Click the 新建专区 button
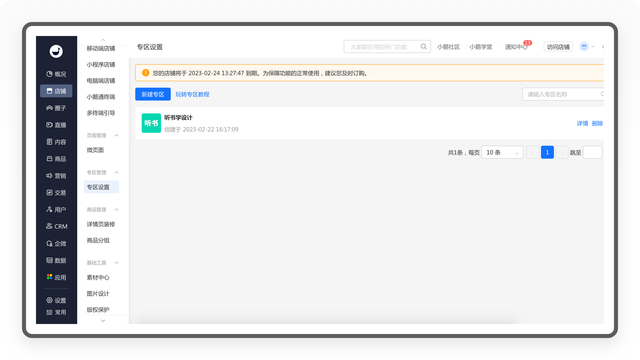 point(153,94)
